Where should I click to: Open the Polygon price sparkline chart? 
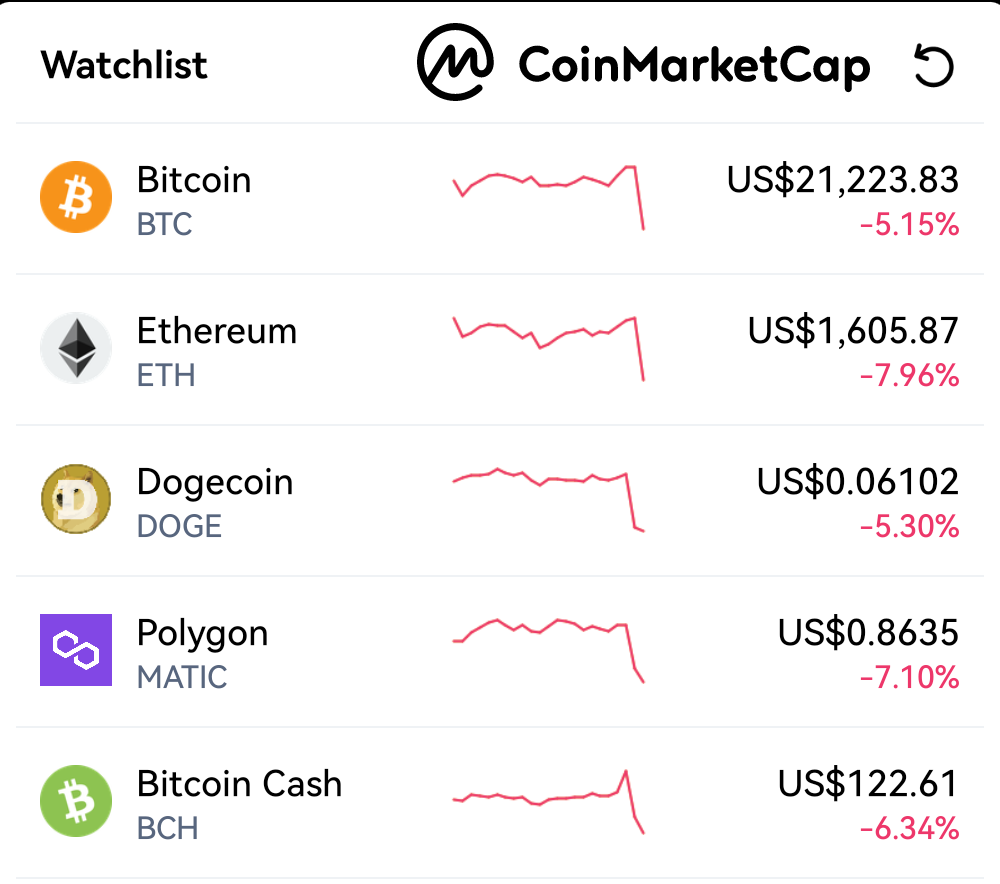pyautogui.click(x=548, y=651)
